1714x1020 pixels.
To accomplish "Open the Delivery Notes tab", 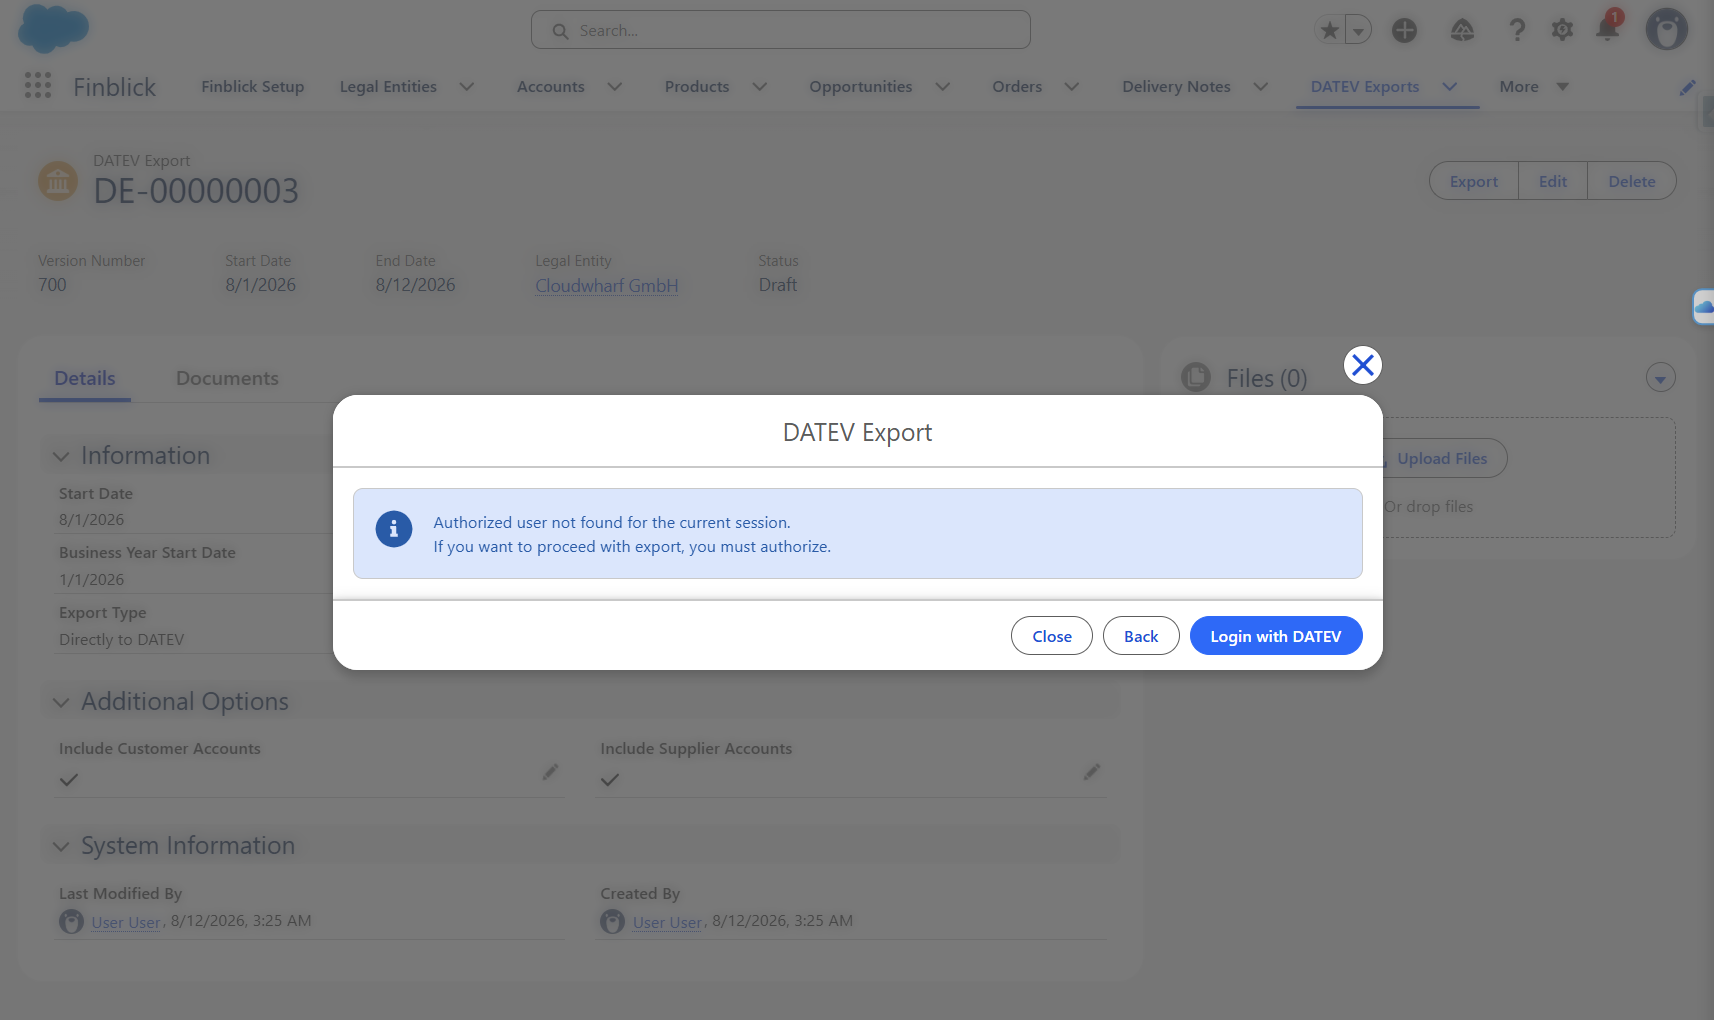I will point(1176,87).
